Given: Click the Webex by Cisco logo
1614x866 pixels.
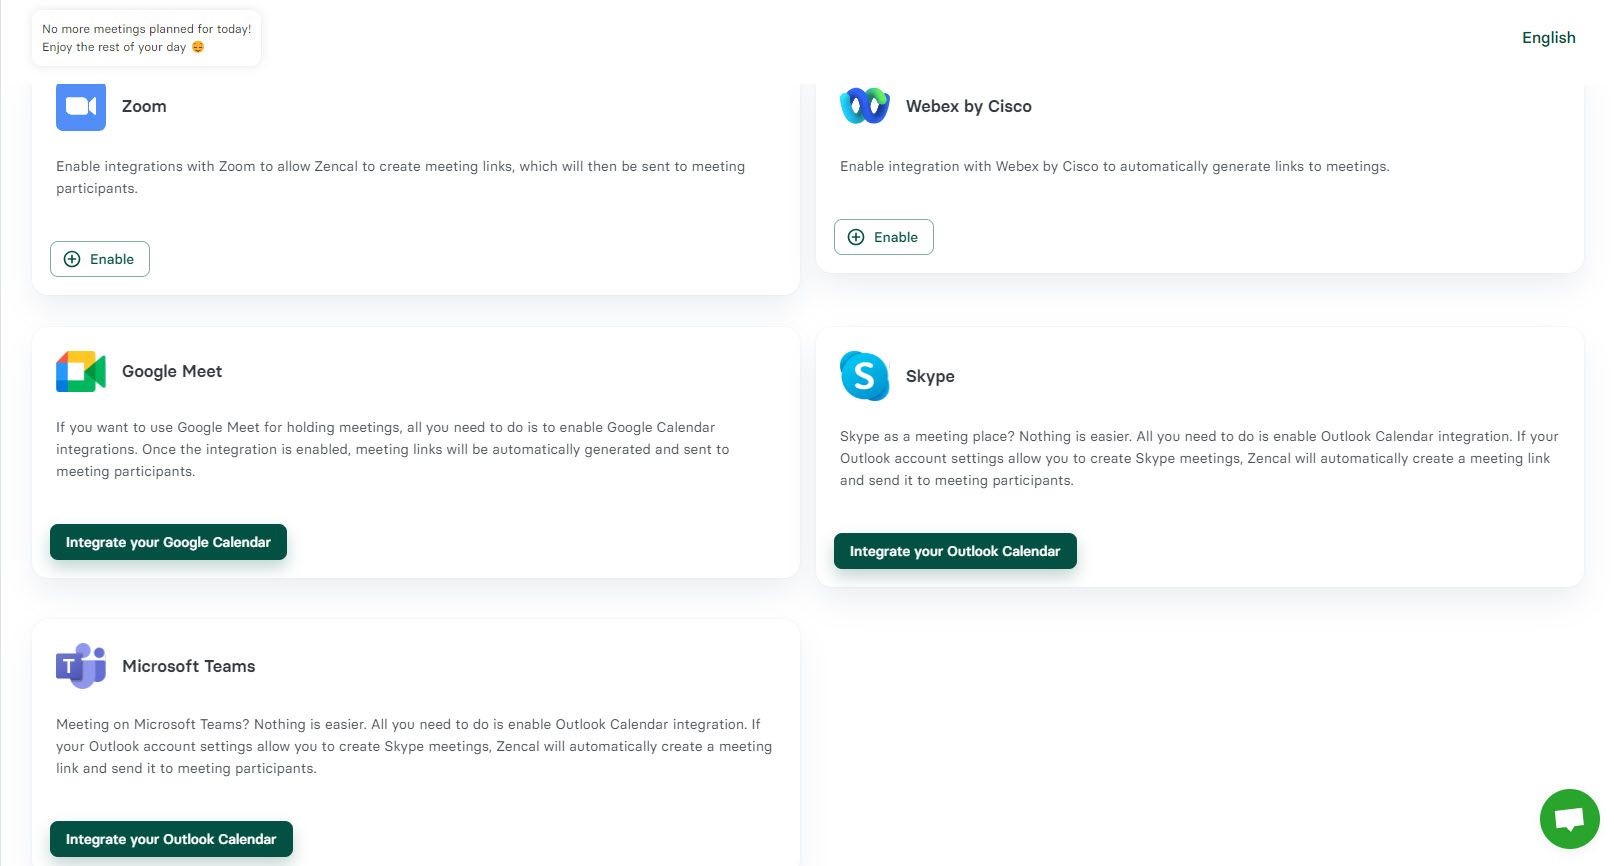Looking at the screenshot, I should point(865,106).
